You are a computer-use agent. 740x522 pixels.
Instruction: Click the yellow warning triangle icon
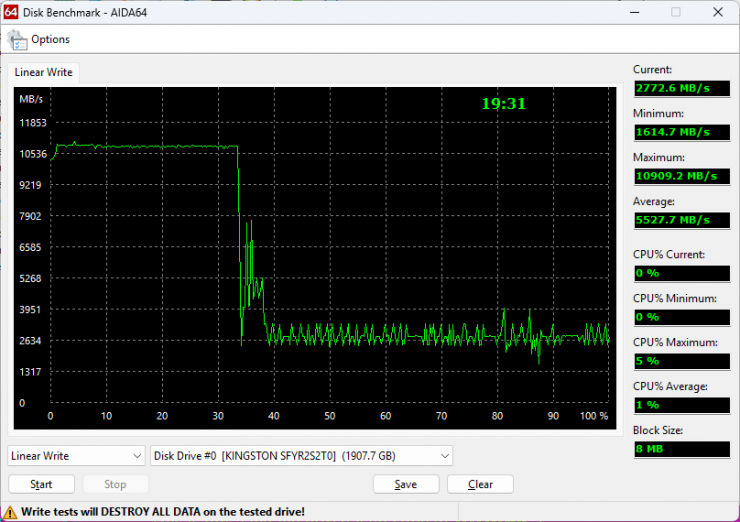pos(10,513)
